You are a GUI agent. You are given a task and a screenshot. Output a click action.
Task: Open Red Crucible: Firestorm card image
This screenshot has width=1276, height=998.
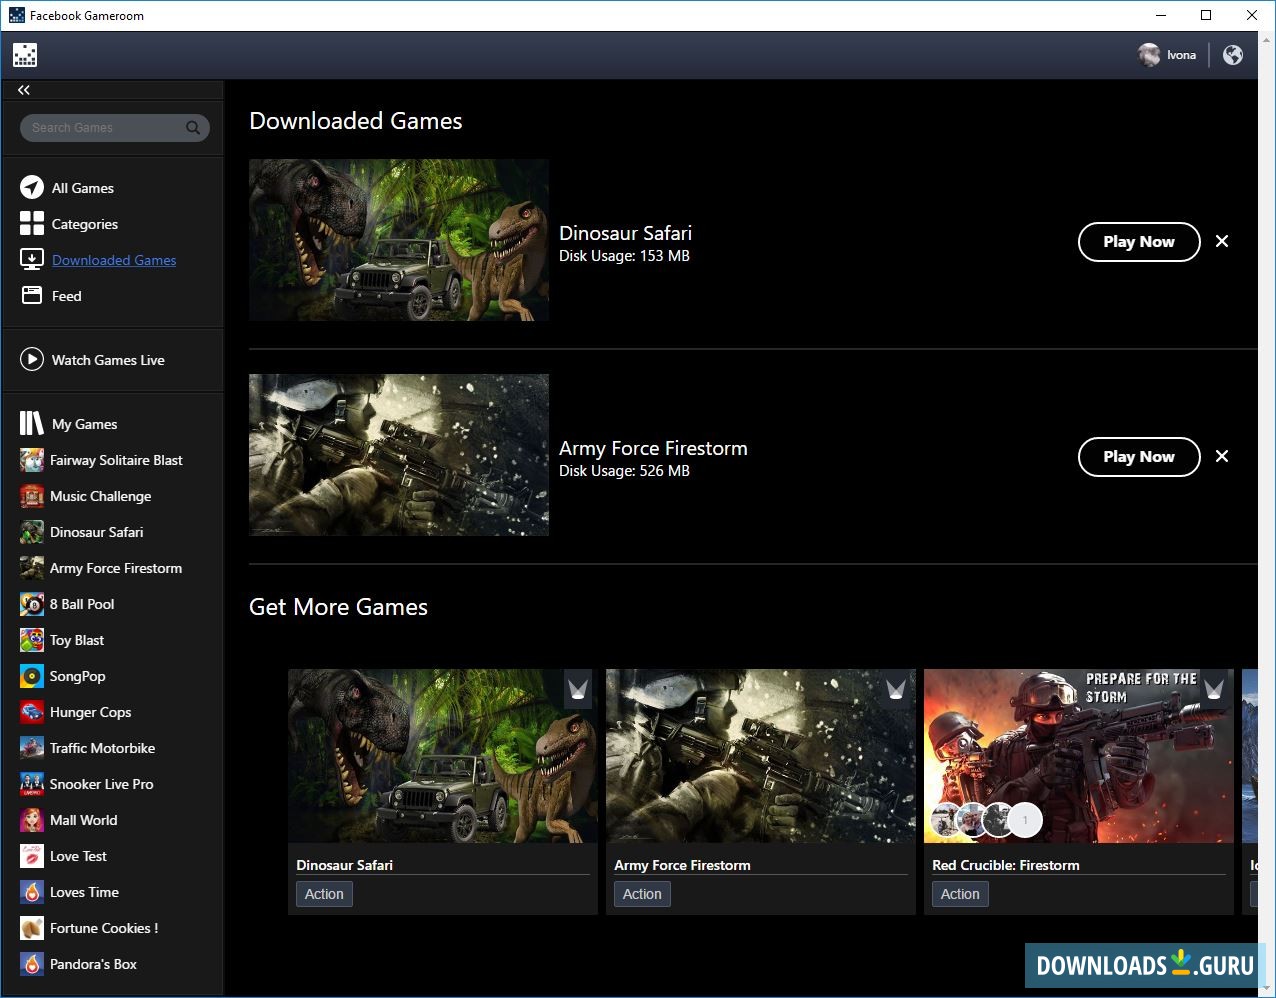1079,756
